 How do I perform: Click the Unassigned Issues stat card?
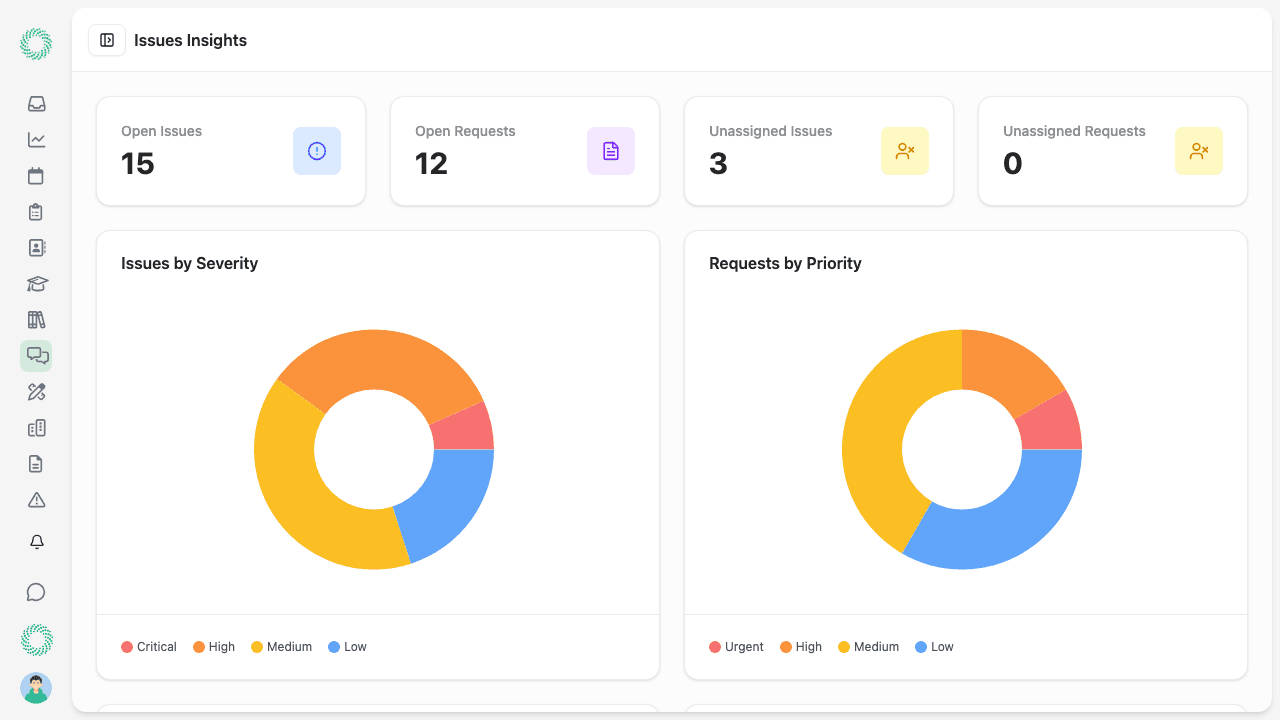pyautogui.click(x=818, y=151)
